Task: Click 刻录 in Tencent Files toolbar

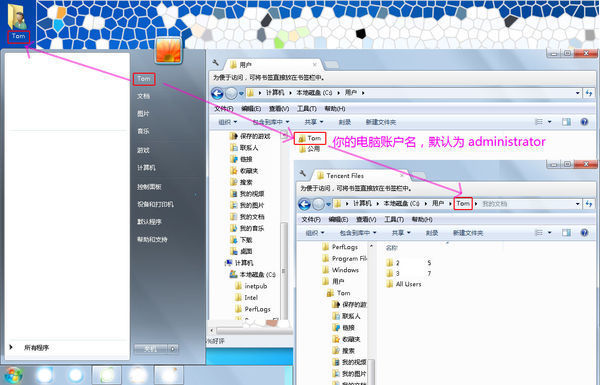Action: [432, 233]
